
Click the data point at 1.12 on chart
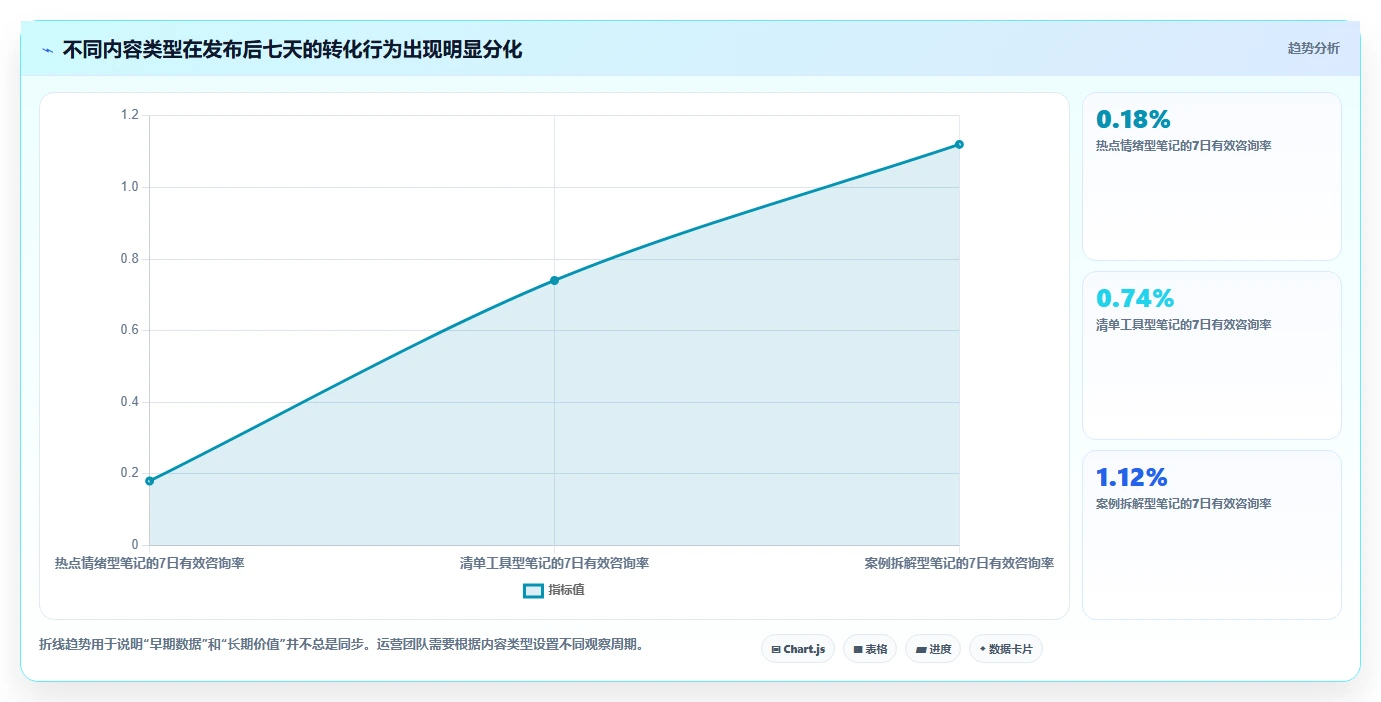coord(959,144)
